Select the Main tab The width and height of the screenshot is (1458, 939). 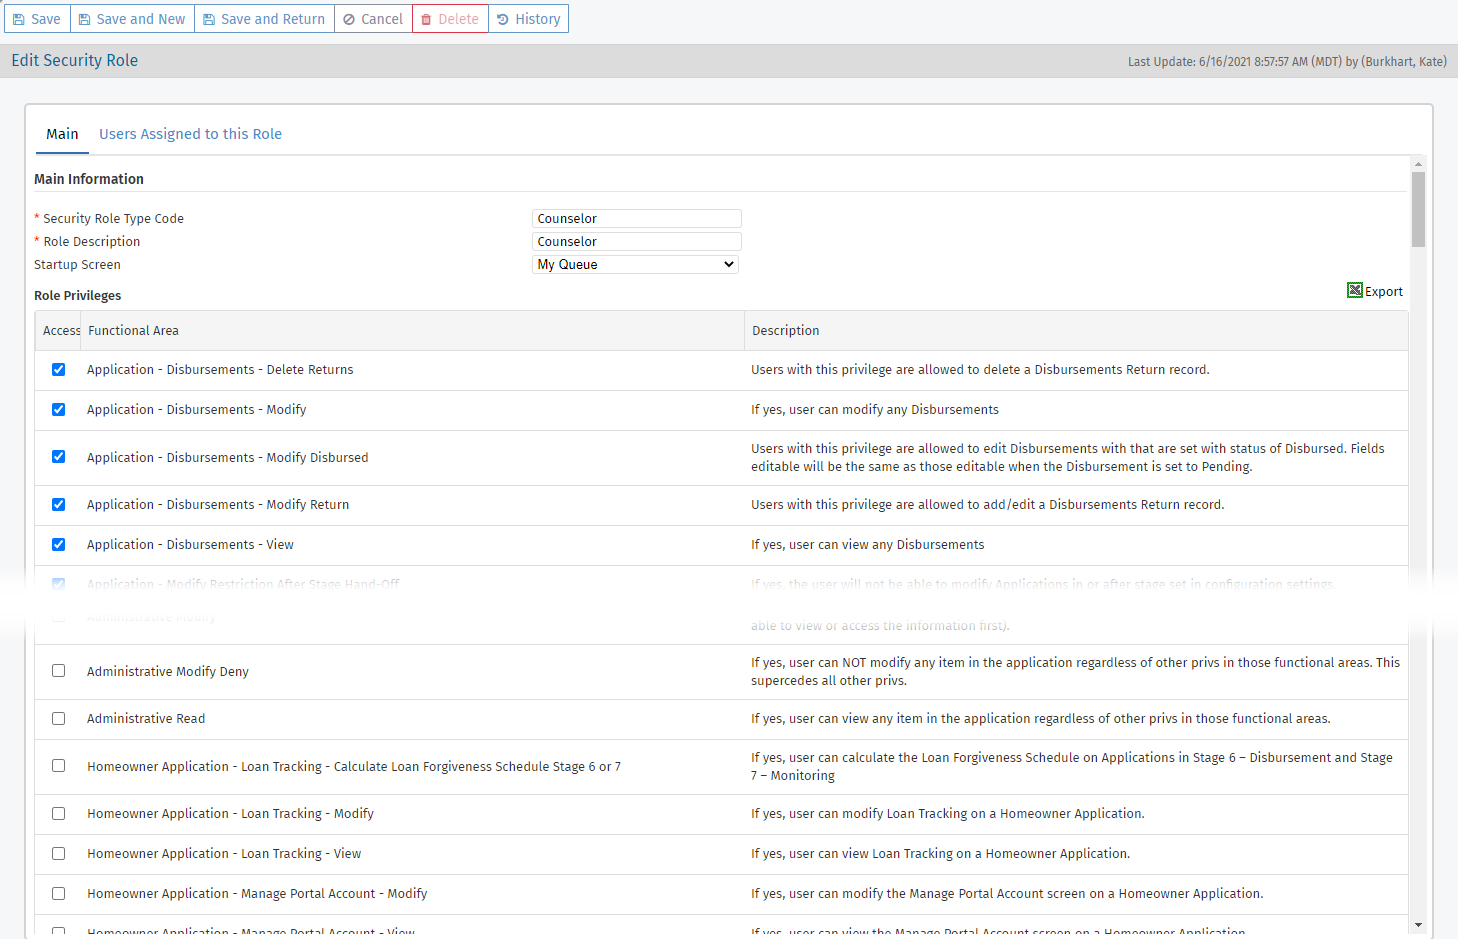(62, 133)
